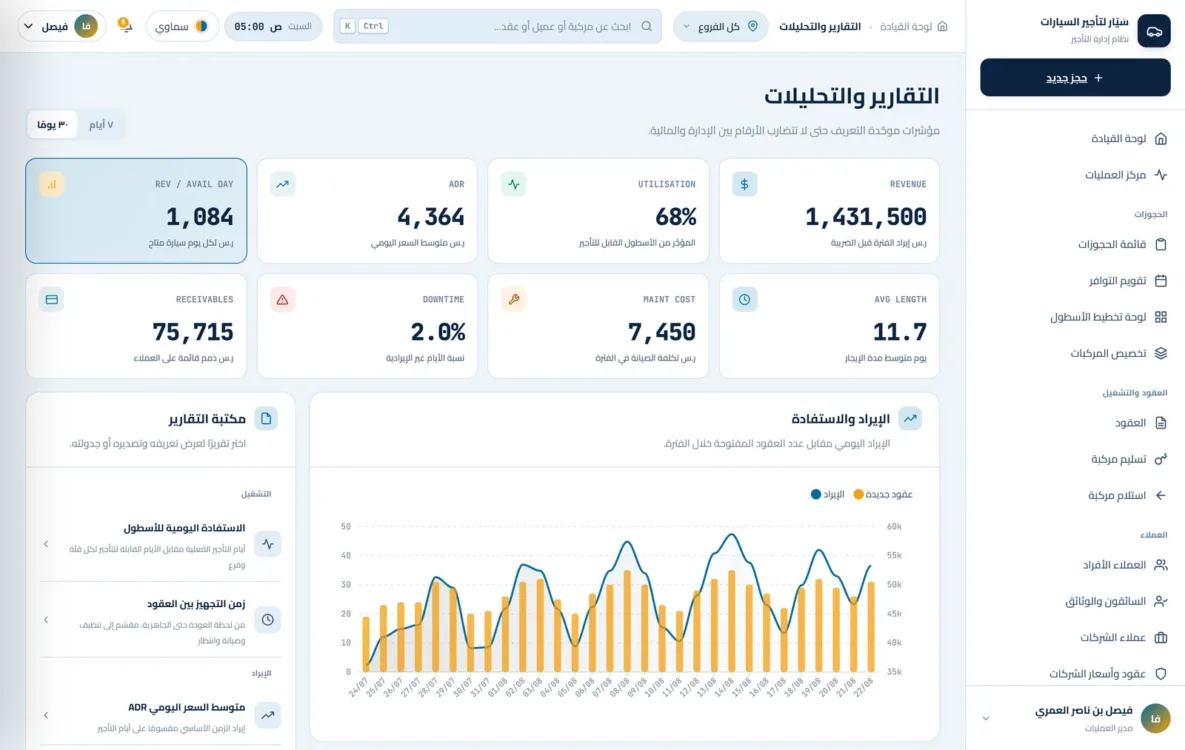Screen dimensions: 1185x750
Task: Click the dollar icon on REVENUE card
Action: coord(744,184)
